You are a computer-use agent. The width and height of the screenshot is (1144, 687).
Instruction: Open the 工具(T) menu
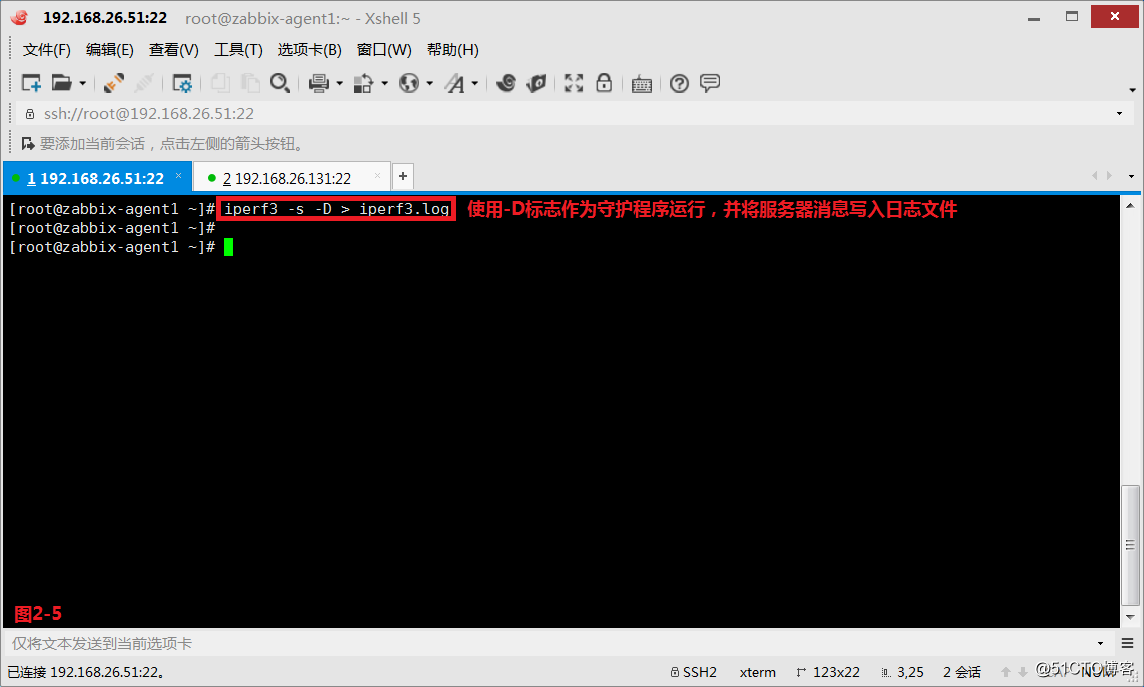click(x=238, y=50)
